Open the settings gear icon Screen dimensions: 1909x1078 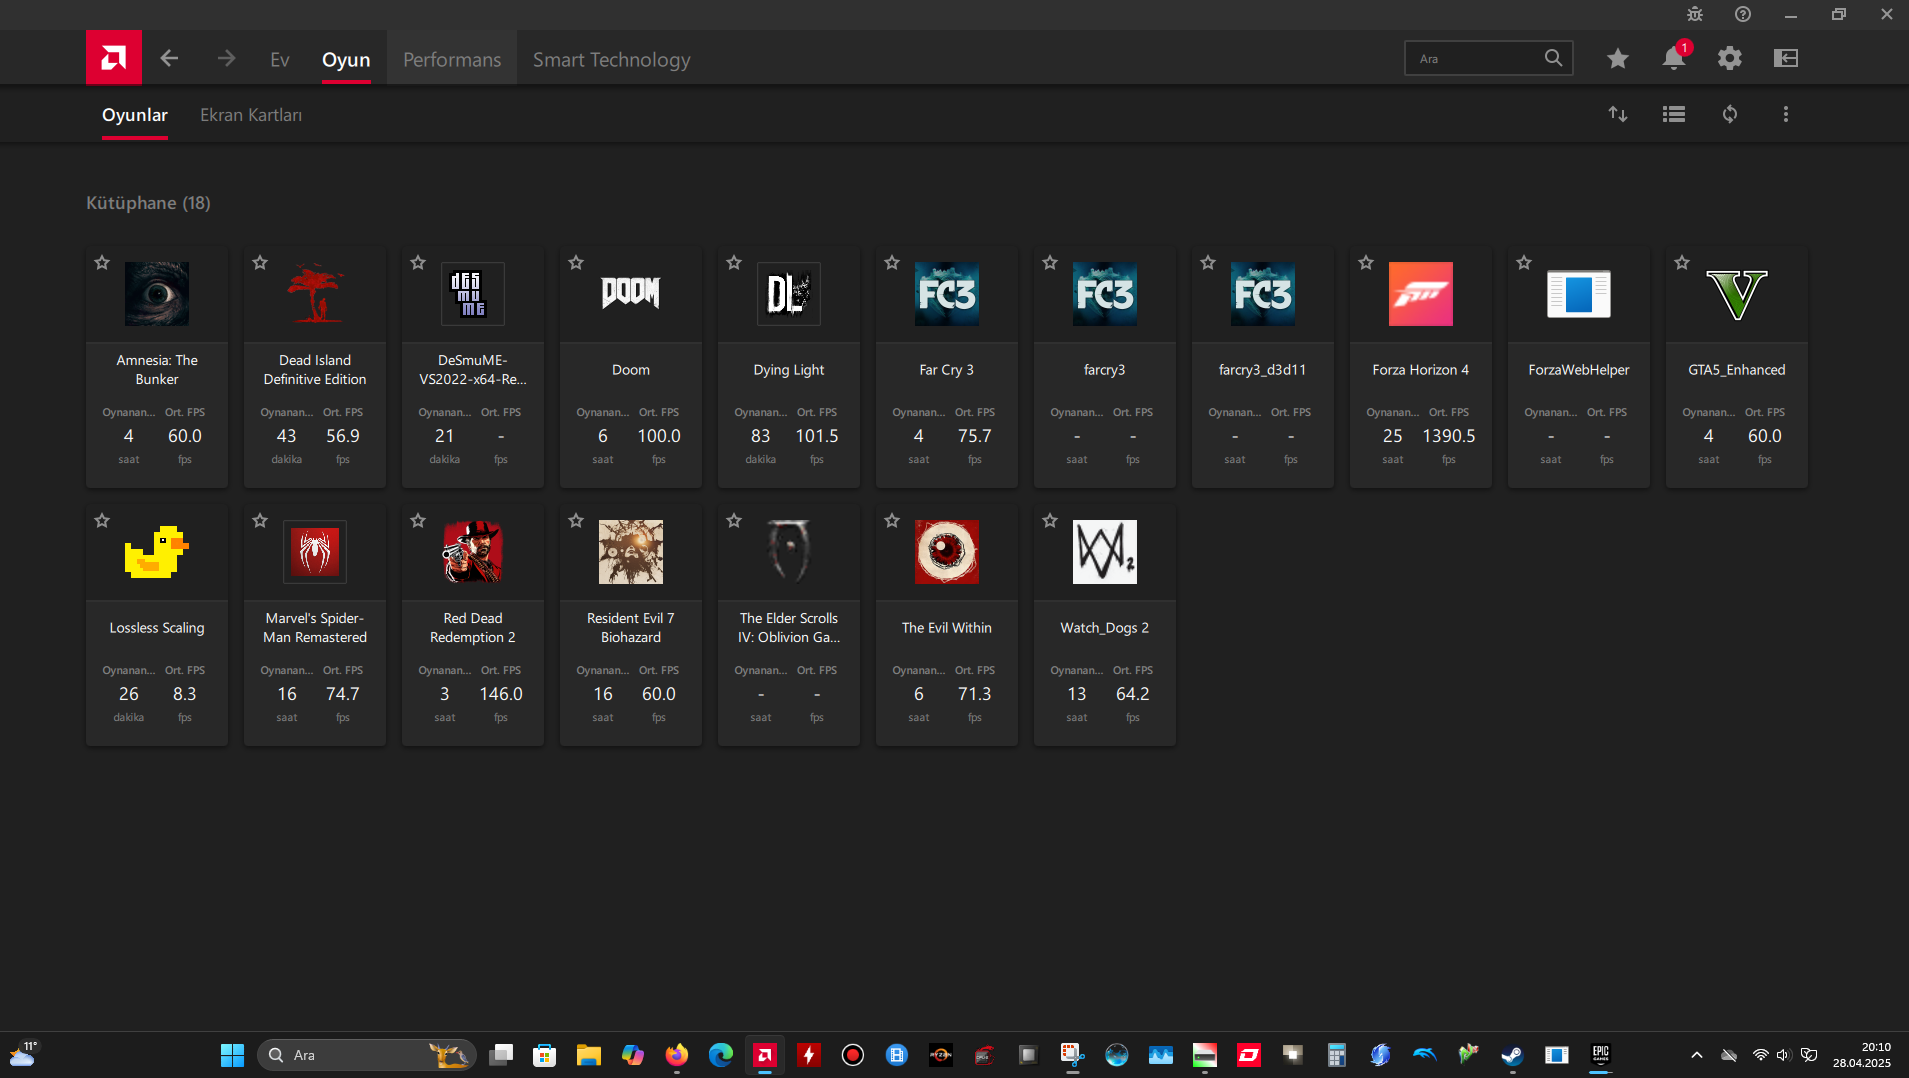[1729, 58]
